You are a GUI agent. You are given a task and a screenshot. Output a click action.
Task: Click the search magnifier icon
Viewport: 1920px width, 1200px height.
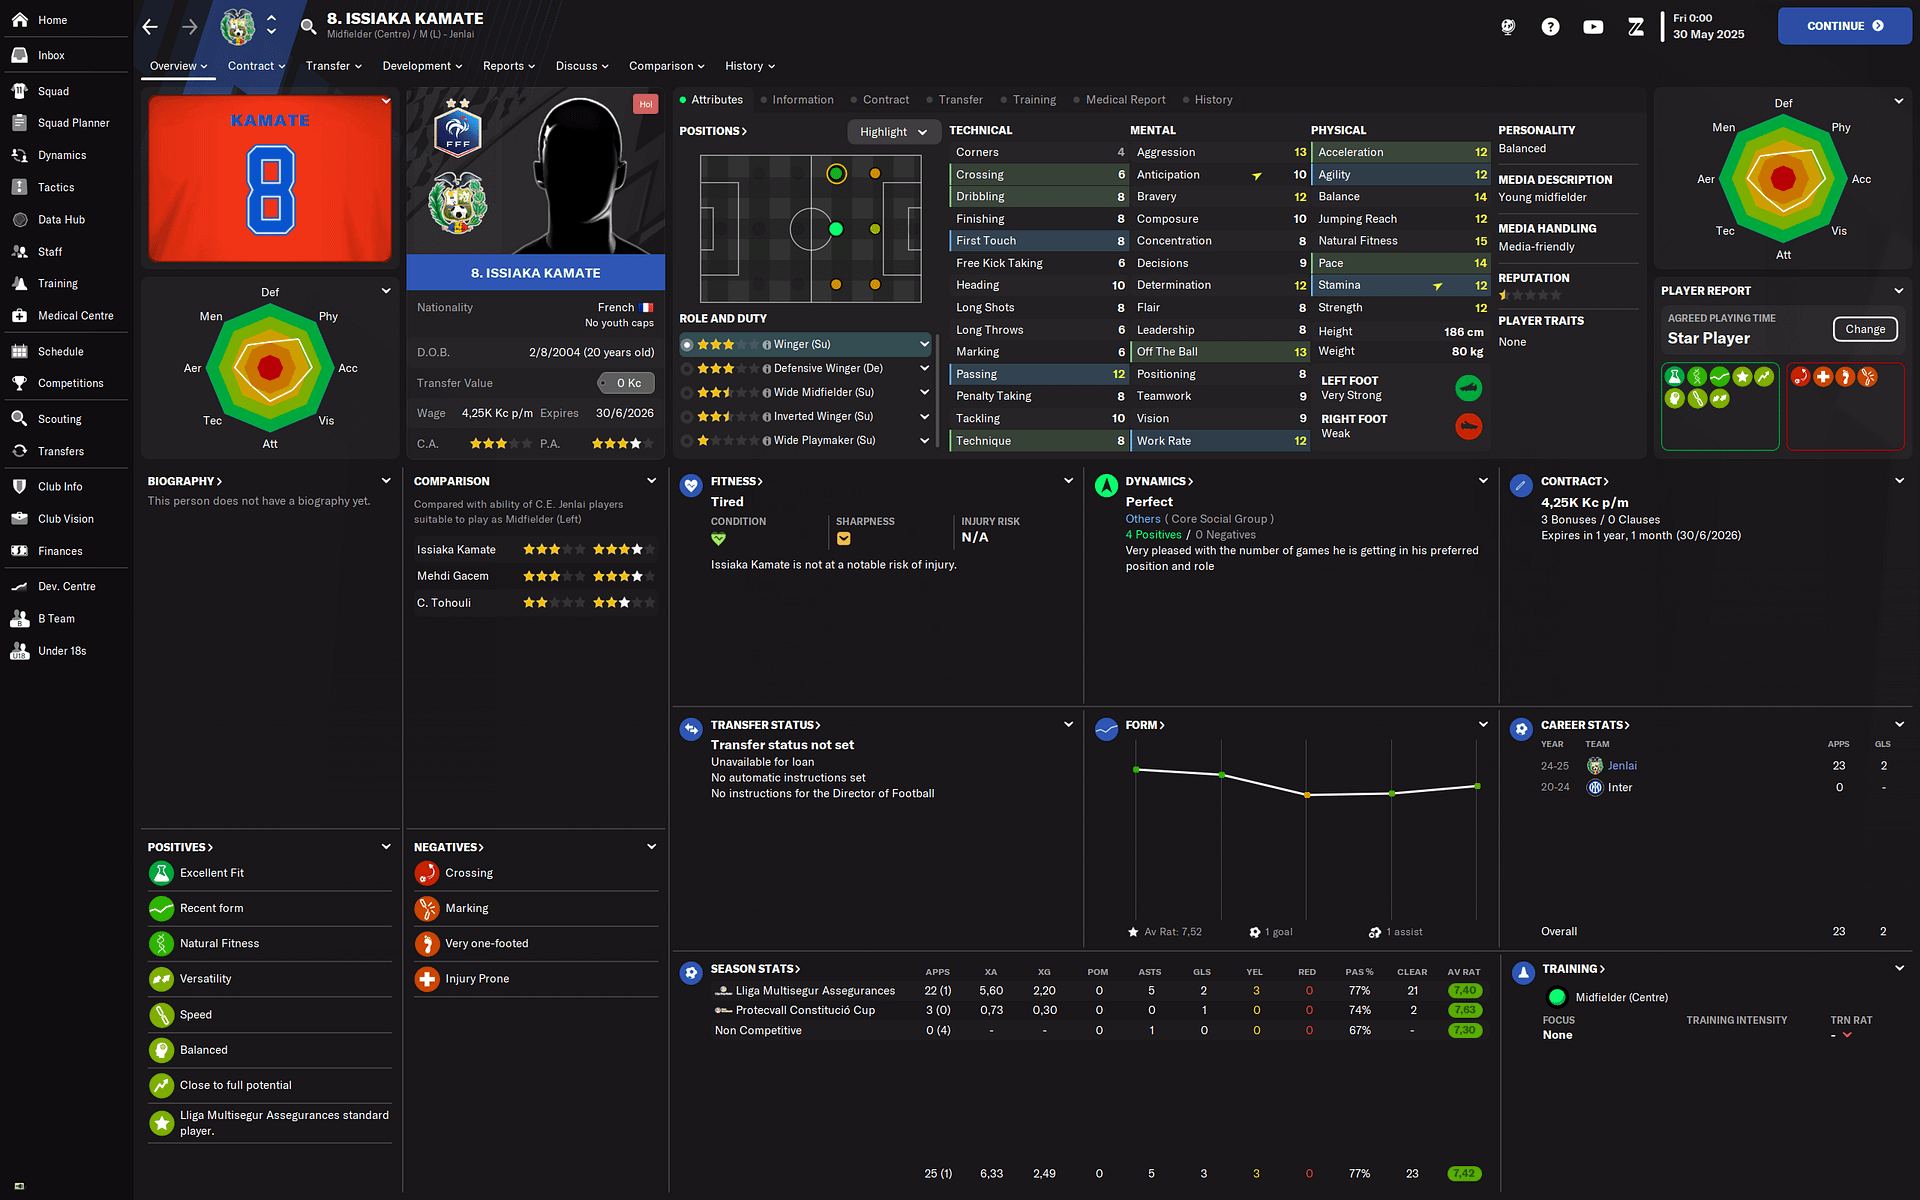point(308,26)
